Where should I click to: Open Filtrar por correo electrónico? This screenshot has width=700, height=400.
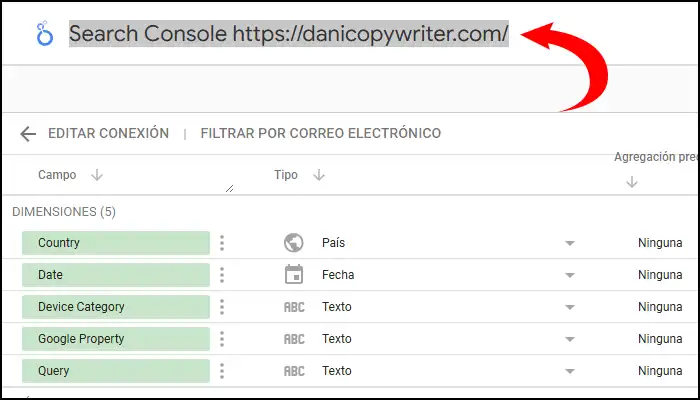coord(321,133)
